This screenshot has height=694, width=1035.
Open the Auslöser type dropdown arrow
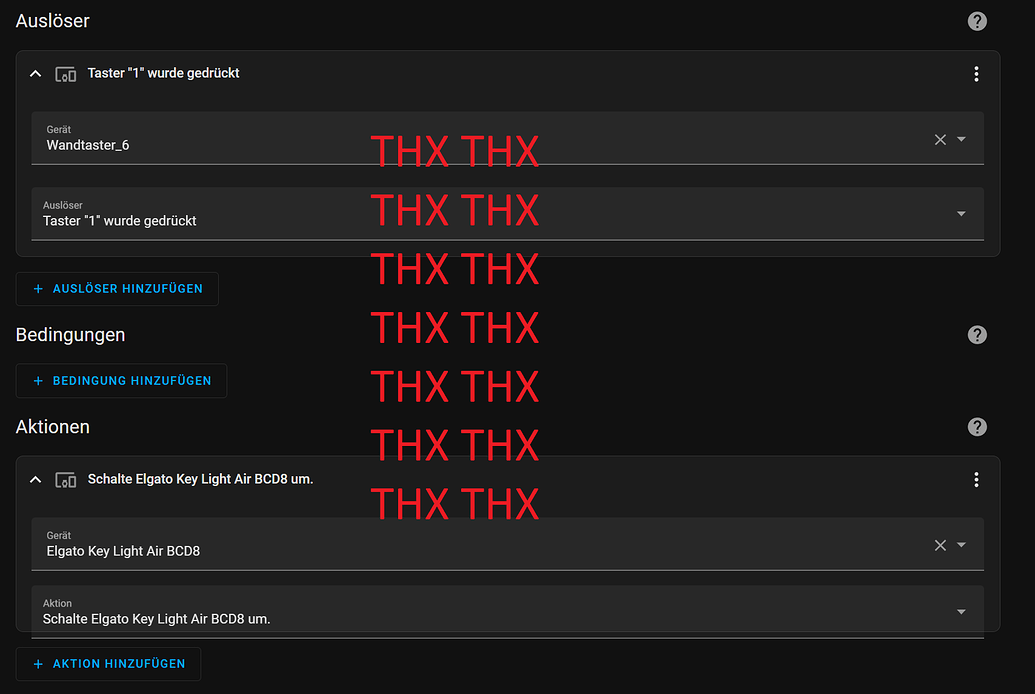[961, 214]
